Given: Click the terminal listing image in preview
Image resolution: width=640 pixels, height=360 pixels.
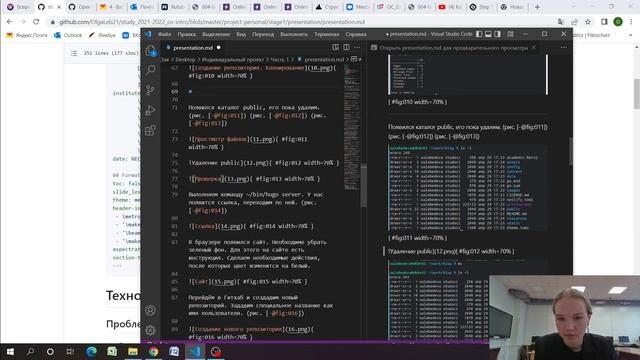Looking at the screenshot, I should click(x=468, y=188).
